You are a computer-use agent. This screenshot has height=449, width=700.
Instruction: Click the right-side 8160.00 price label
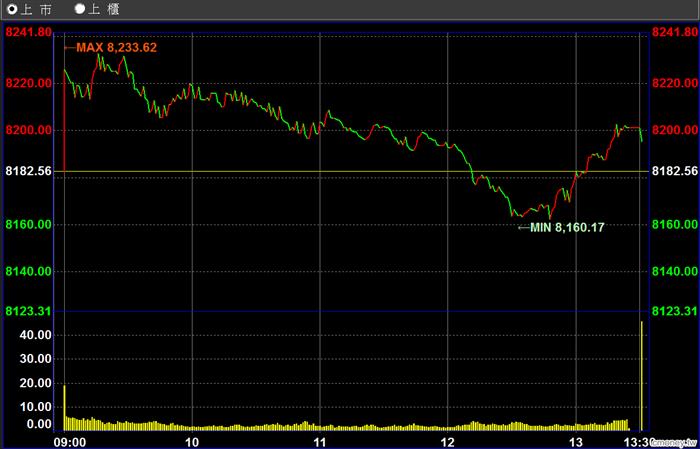(x=672, y=225)
